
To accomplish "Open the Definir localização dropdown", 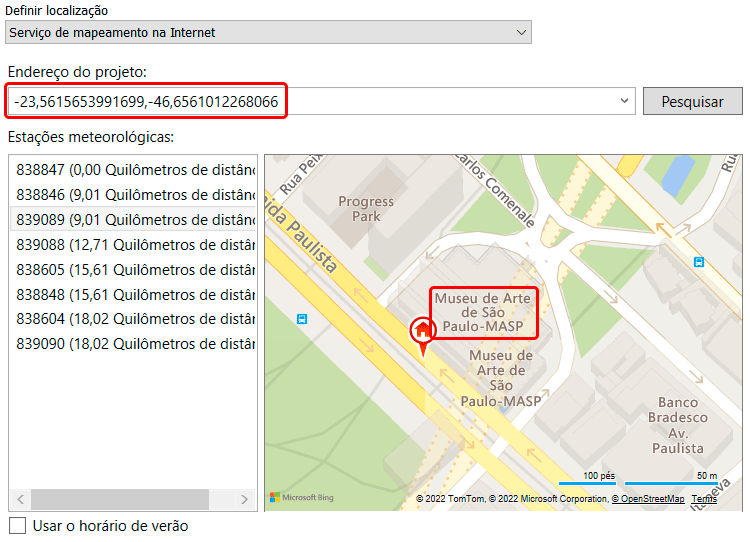I will (x=268, y=32).
